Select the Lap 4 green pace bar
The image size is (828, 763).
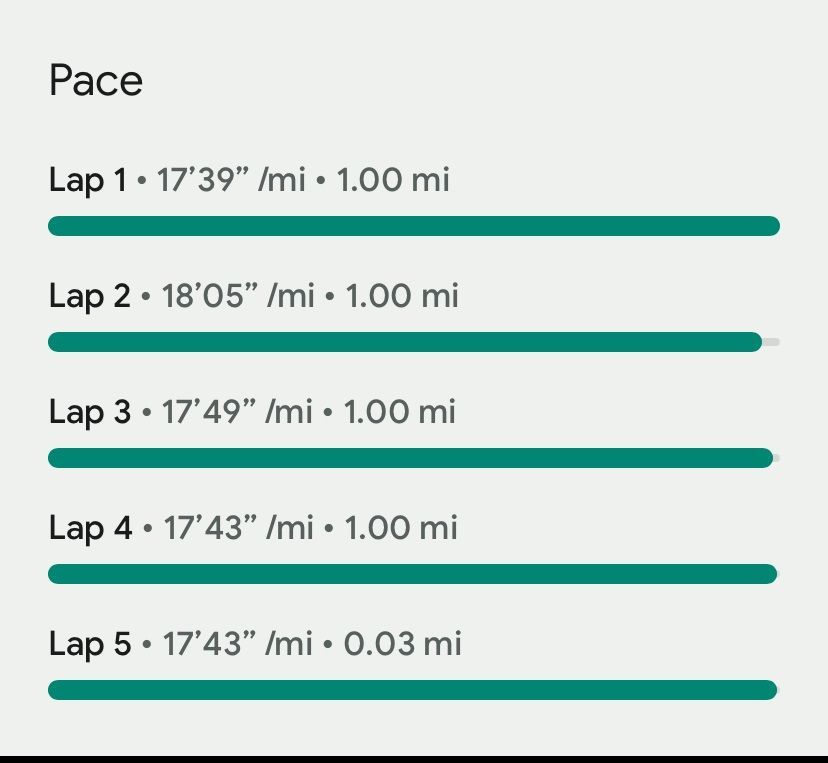click(412, 574)
